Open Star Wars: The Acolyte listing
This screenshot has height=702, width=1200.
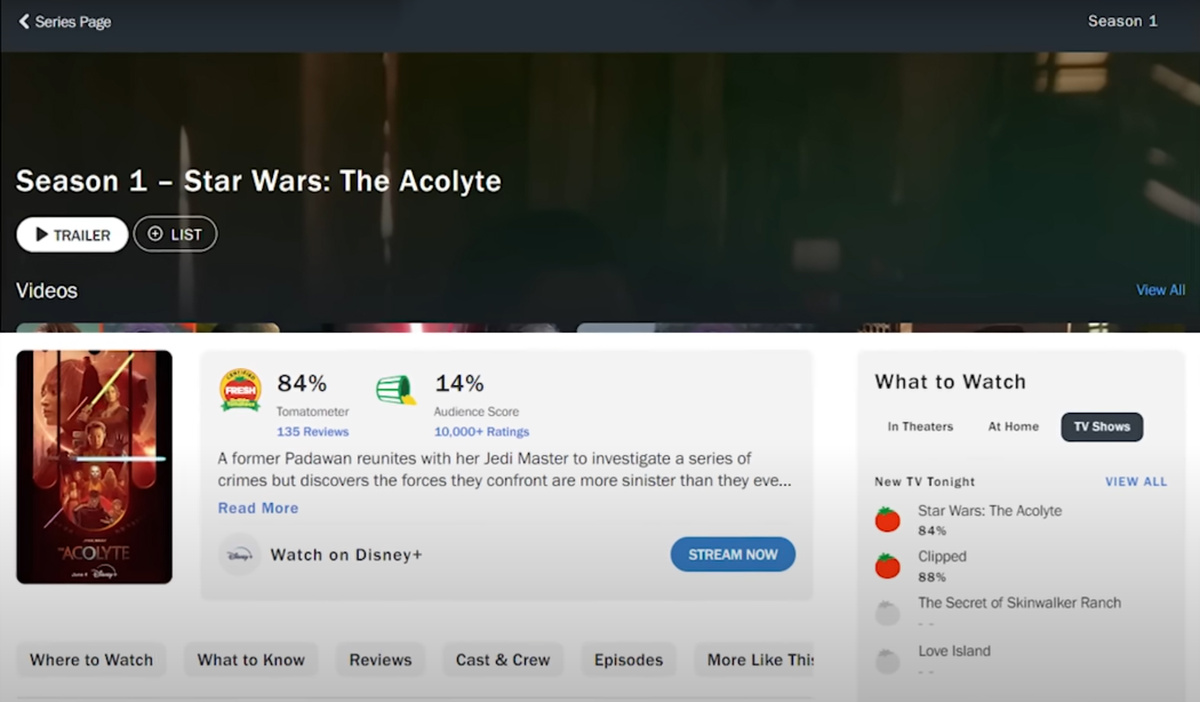click(990, 511)
